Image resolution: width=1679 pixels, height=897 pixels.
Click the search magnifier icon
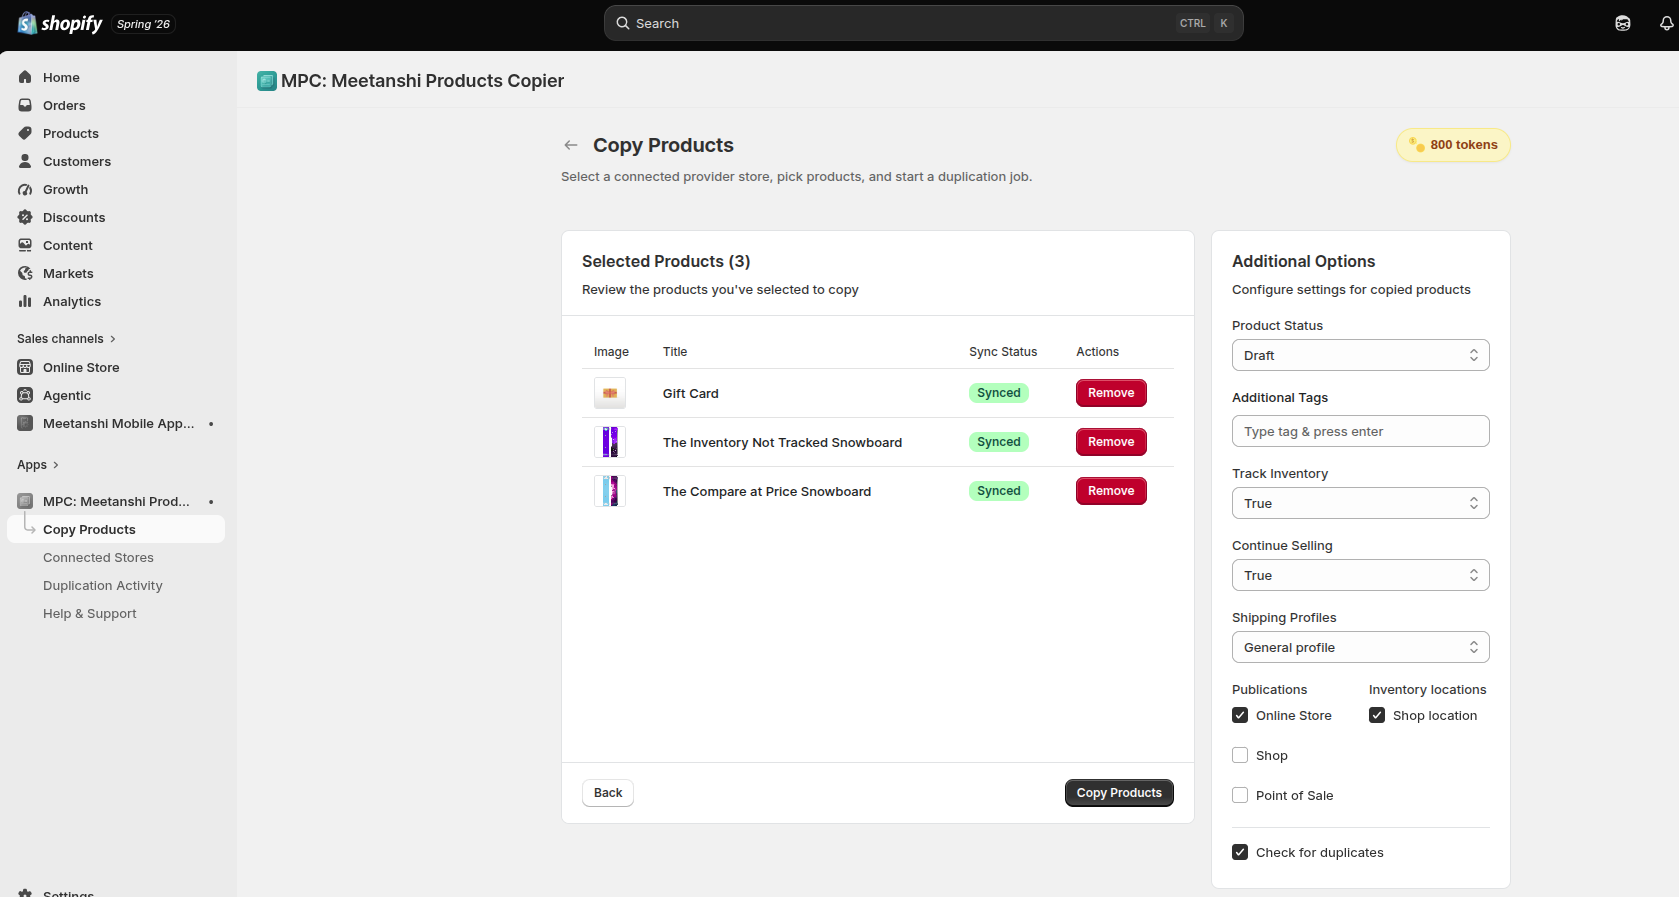pyautogui.click(x=623, y=23)
